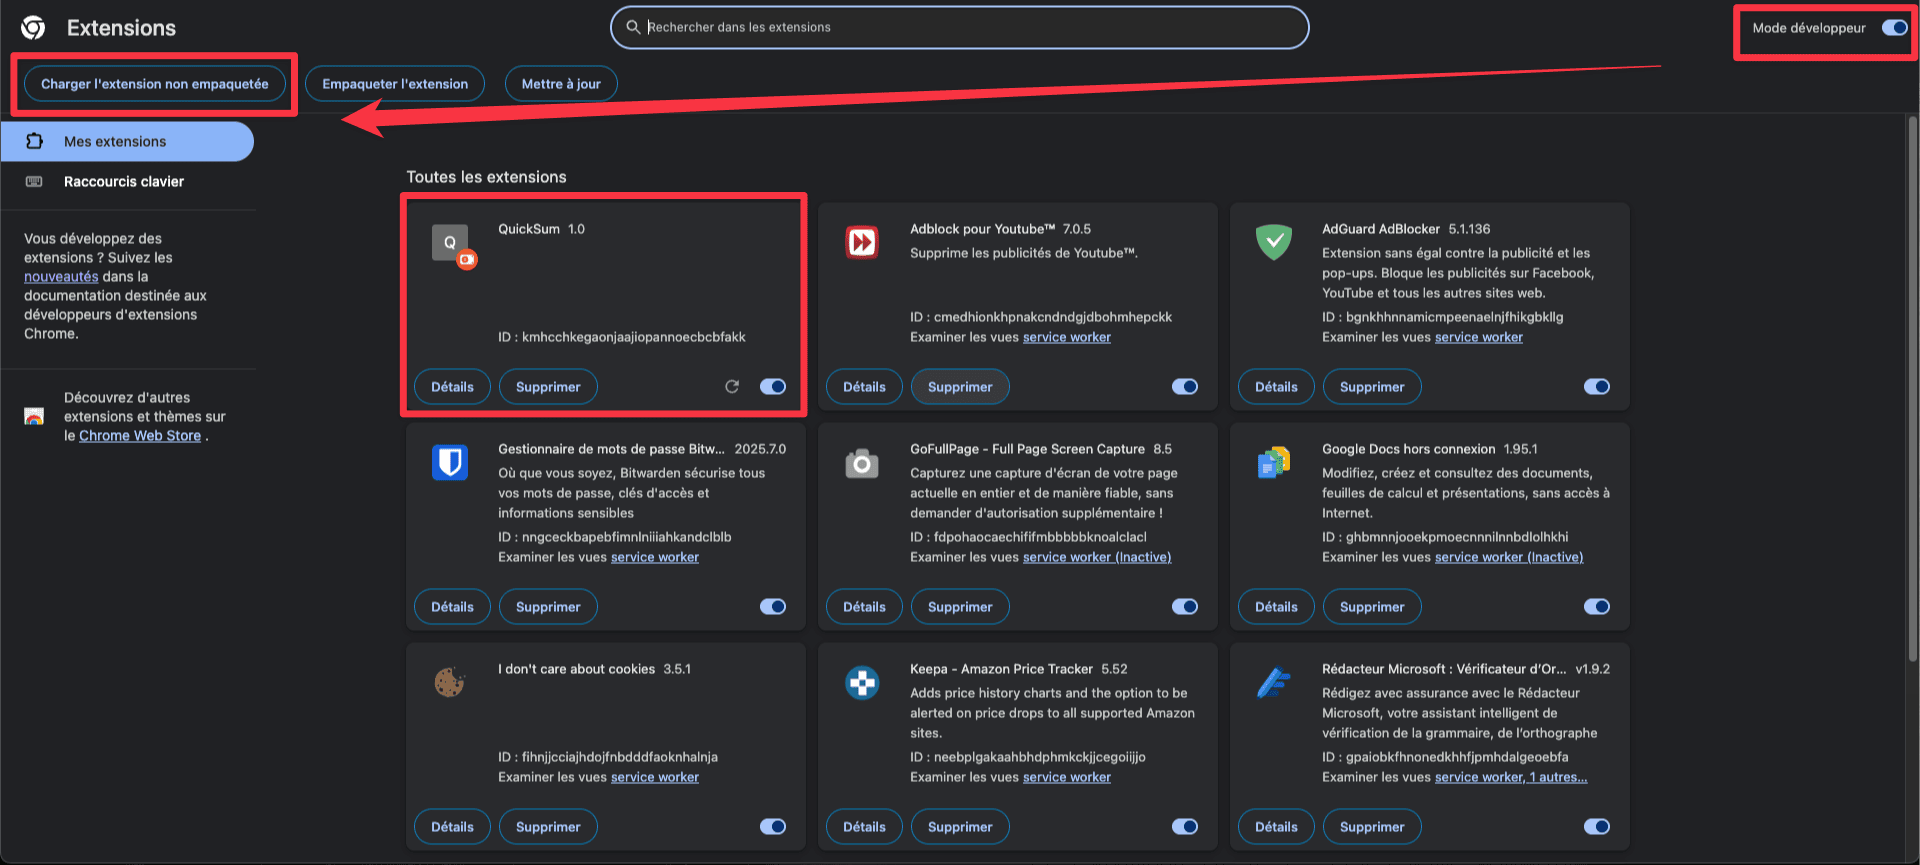1920x865 pixels.
Task: Open Détails for I don't care about cookies
Action: (452, 827)
